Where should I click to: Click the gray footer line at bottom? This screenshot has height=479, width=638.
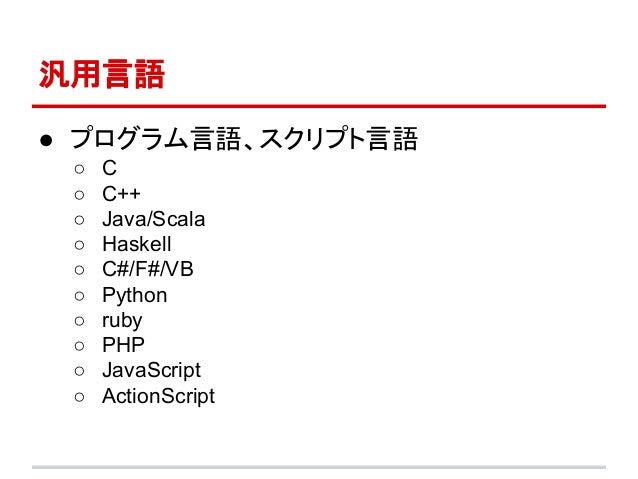(x=319, y=467)
